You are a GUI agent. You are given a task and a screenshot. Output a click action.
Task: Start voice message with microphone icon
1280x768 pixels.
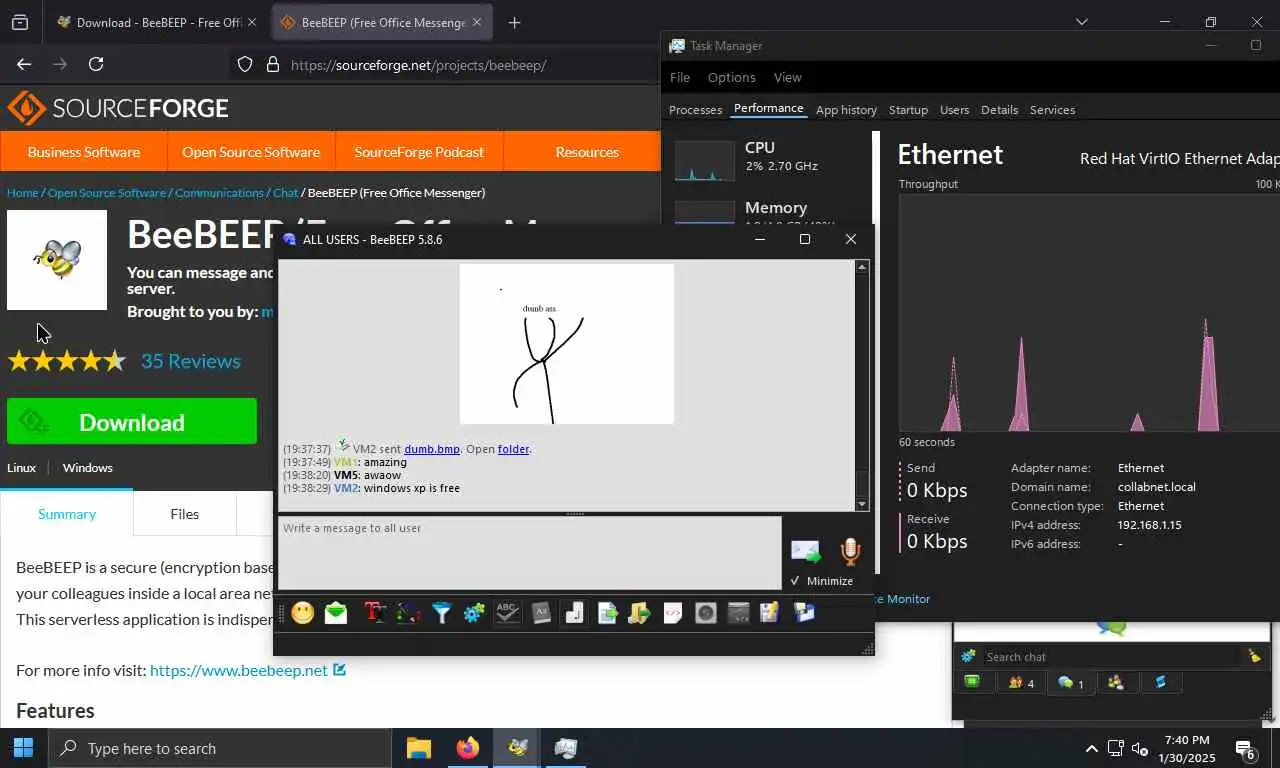[x=850, y=551]
